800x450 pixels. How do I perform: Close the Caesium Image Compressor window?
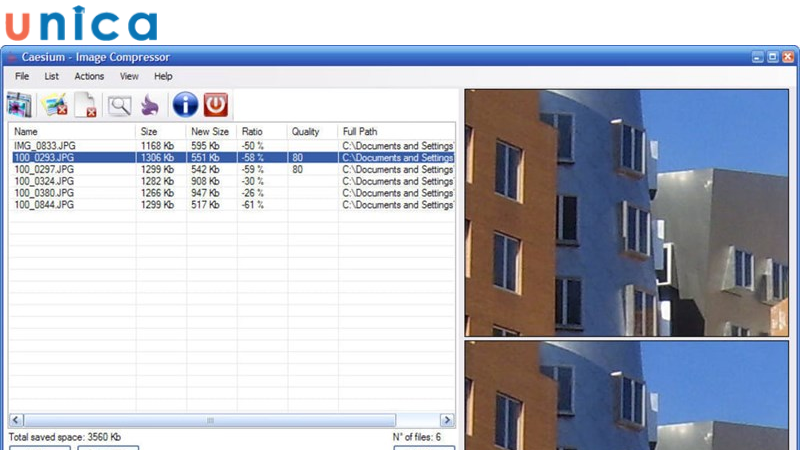click(788, 57)
